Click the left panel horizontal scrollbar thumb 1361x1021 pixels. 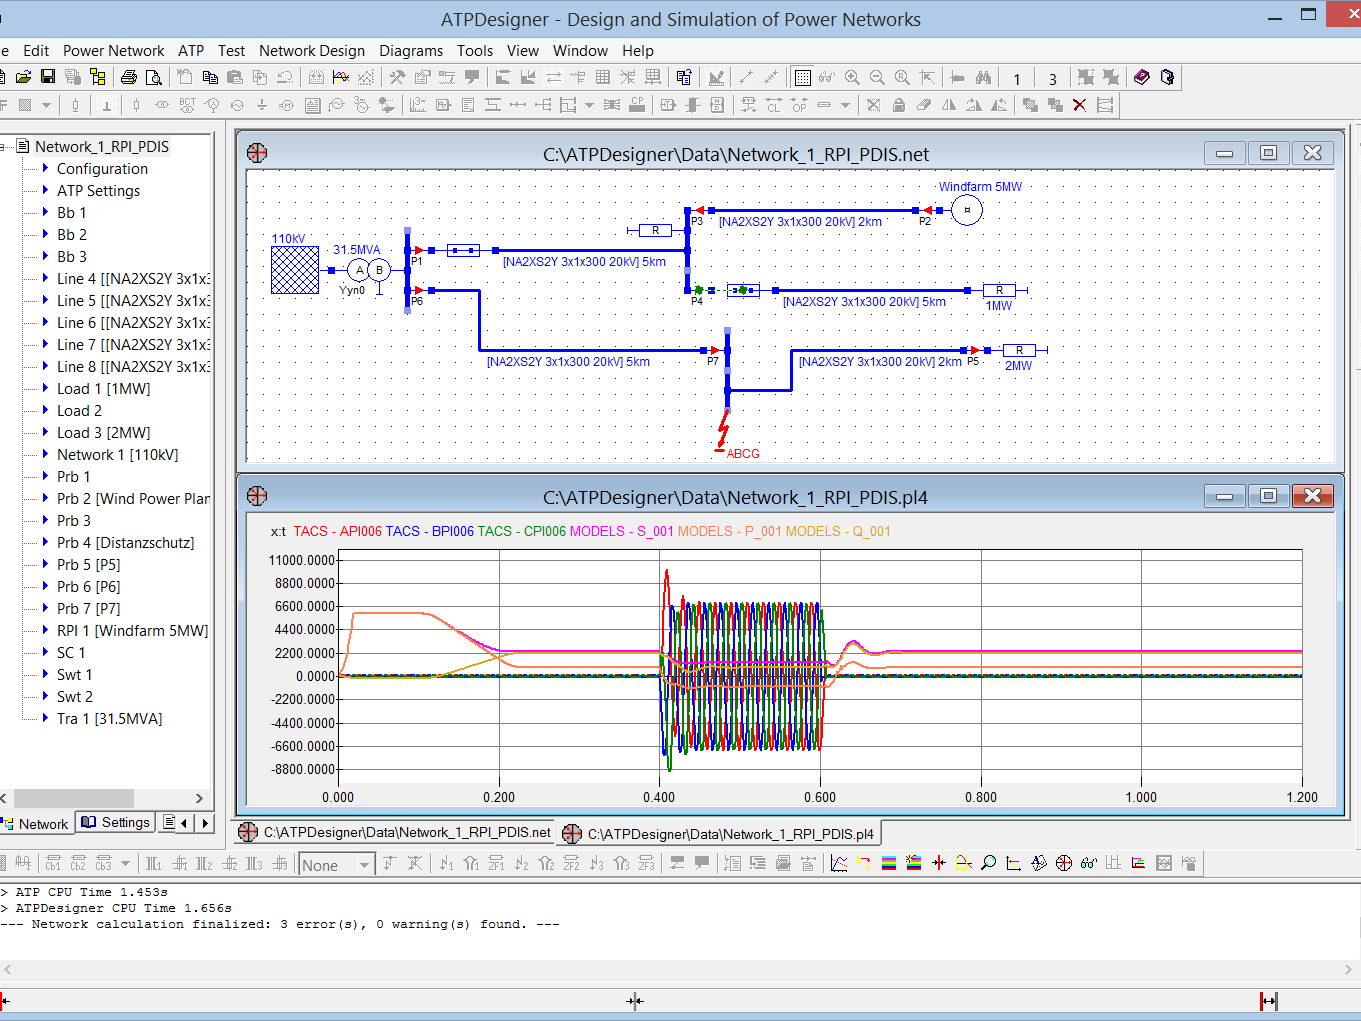(x=73, y=798)
